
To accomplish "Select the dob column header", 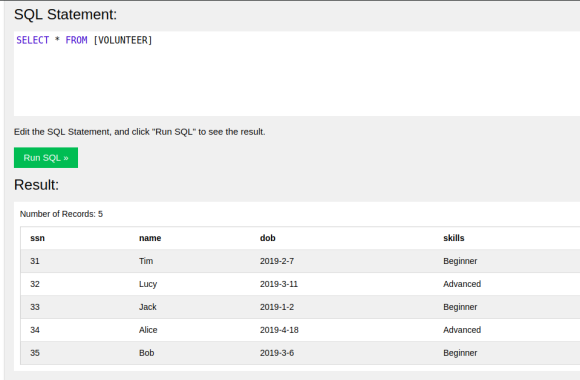I will 267,238.
